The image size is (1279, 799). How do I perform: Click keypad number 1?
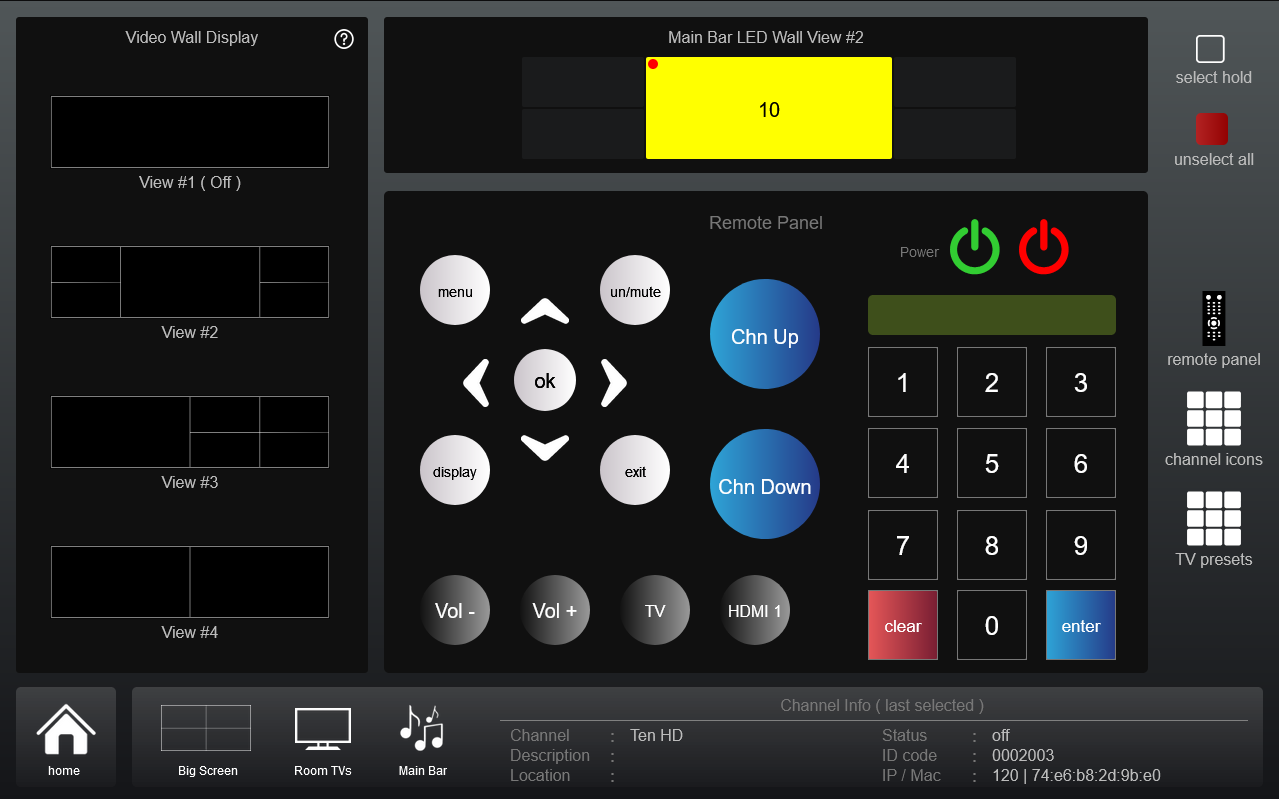click(903, 382)
